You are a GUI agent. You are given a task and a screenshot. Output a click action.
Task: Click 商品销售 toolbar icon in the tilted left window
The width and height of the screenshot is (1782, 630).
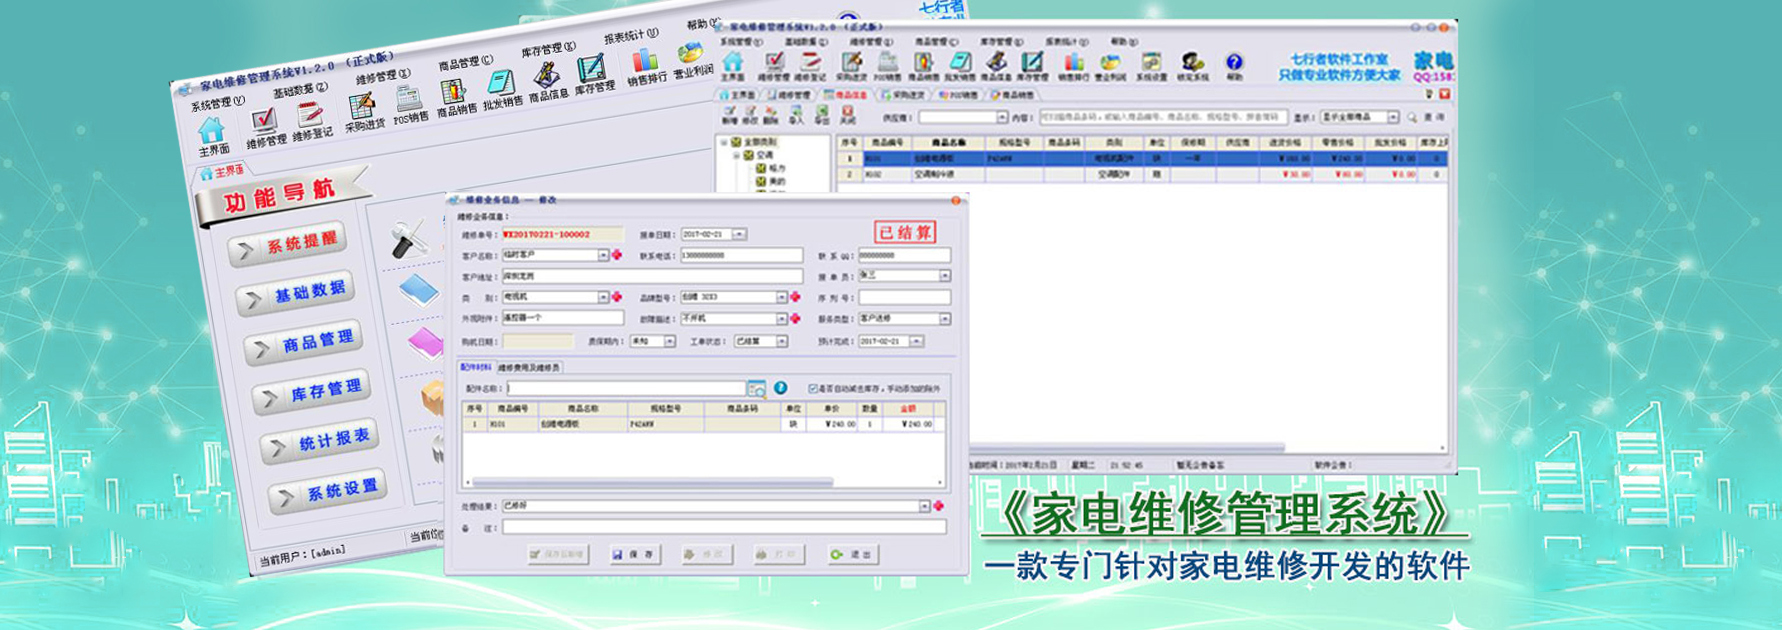coord(453,90)
